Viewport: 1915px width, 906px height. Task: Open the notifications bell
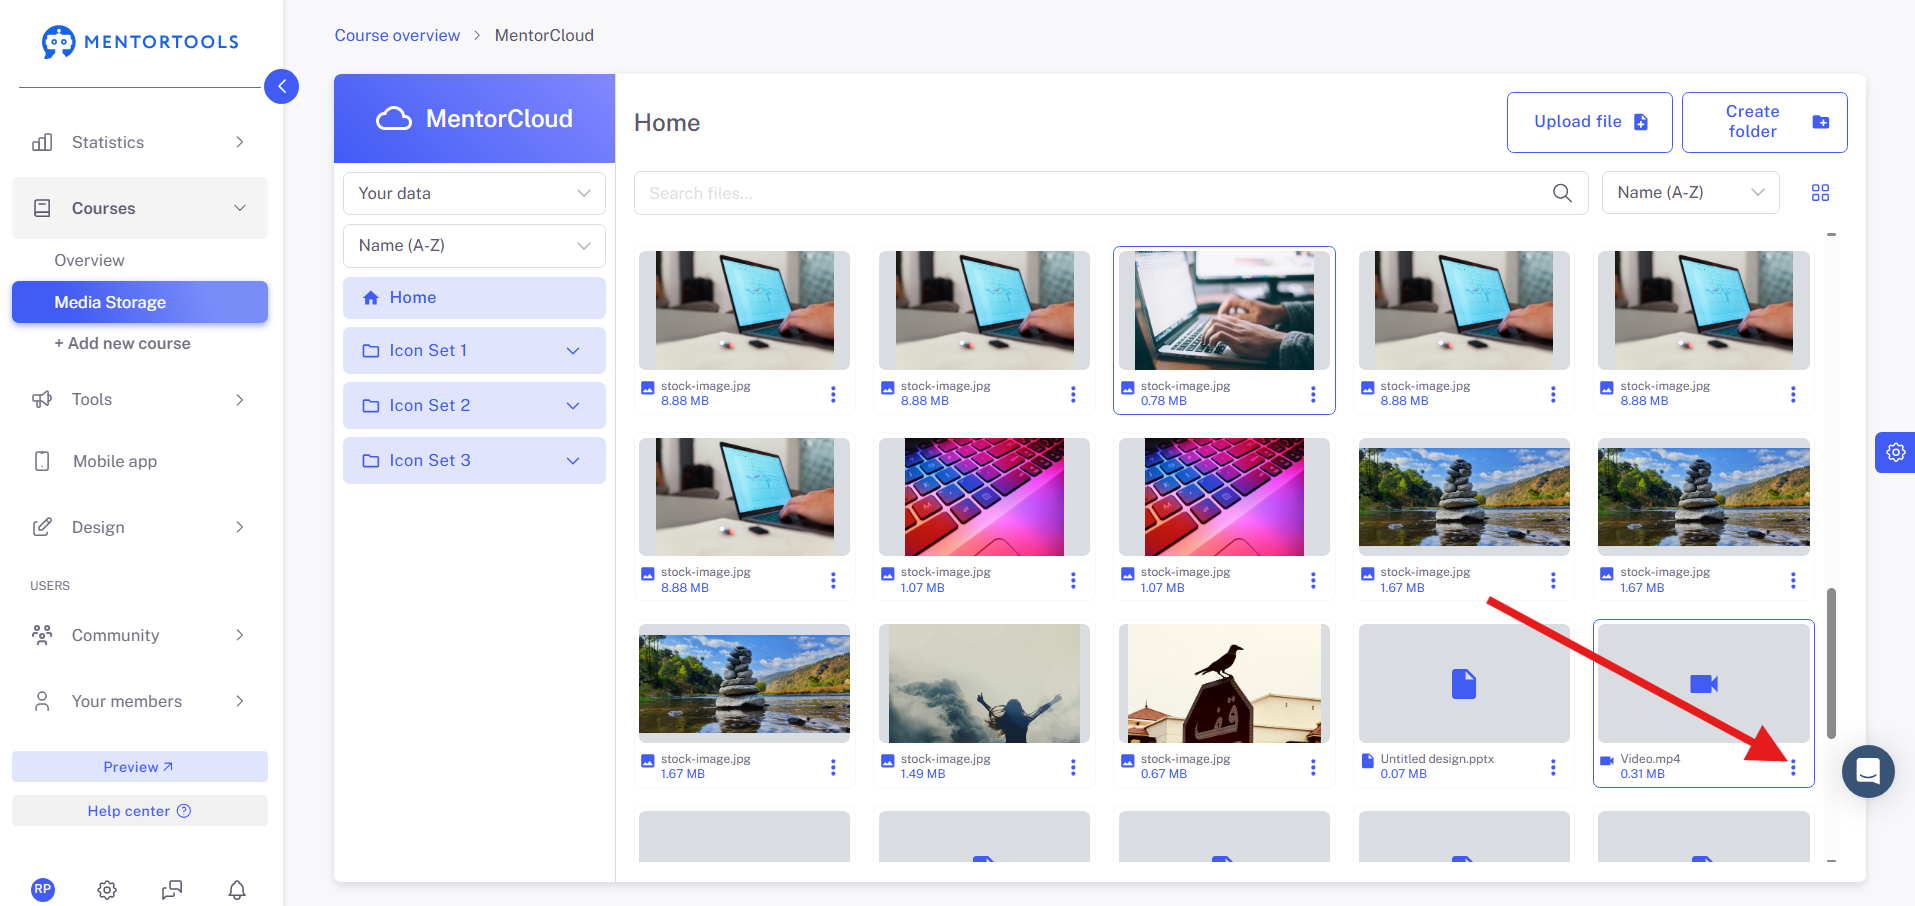click(x=237, y=890)
